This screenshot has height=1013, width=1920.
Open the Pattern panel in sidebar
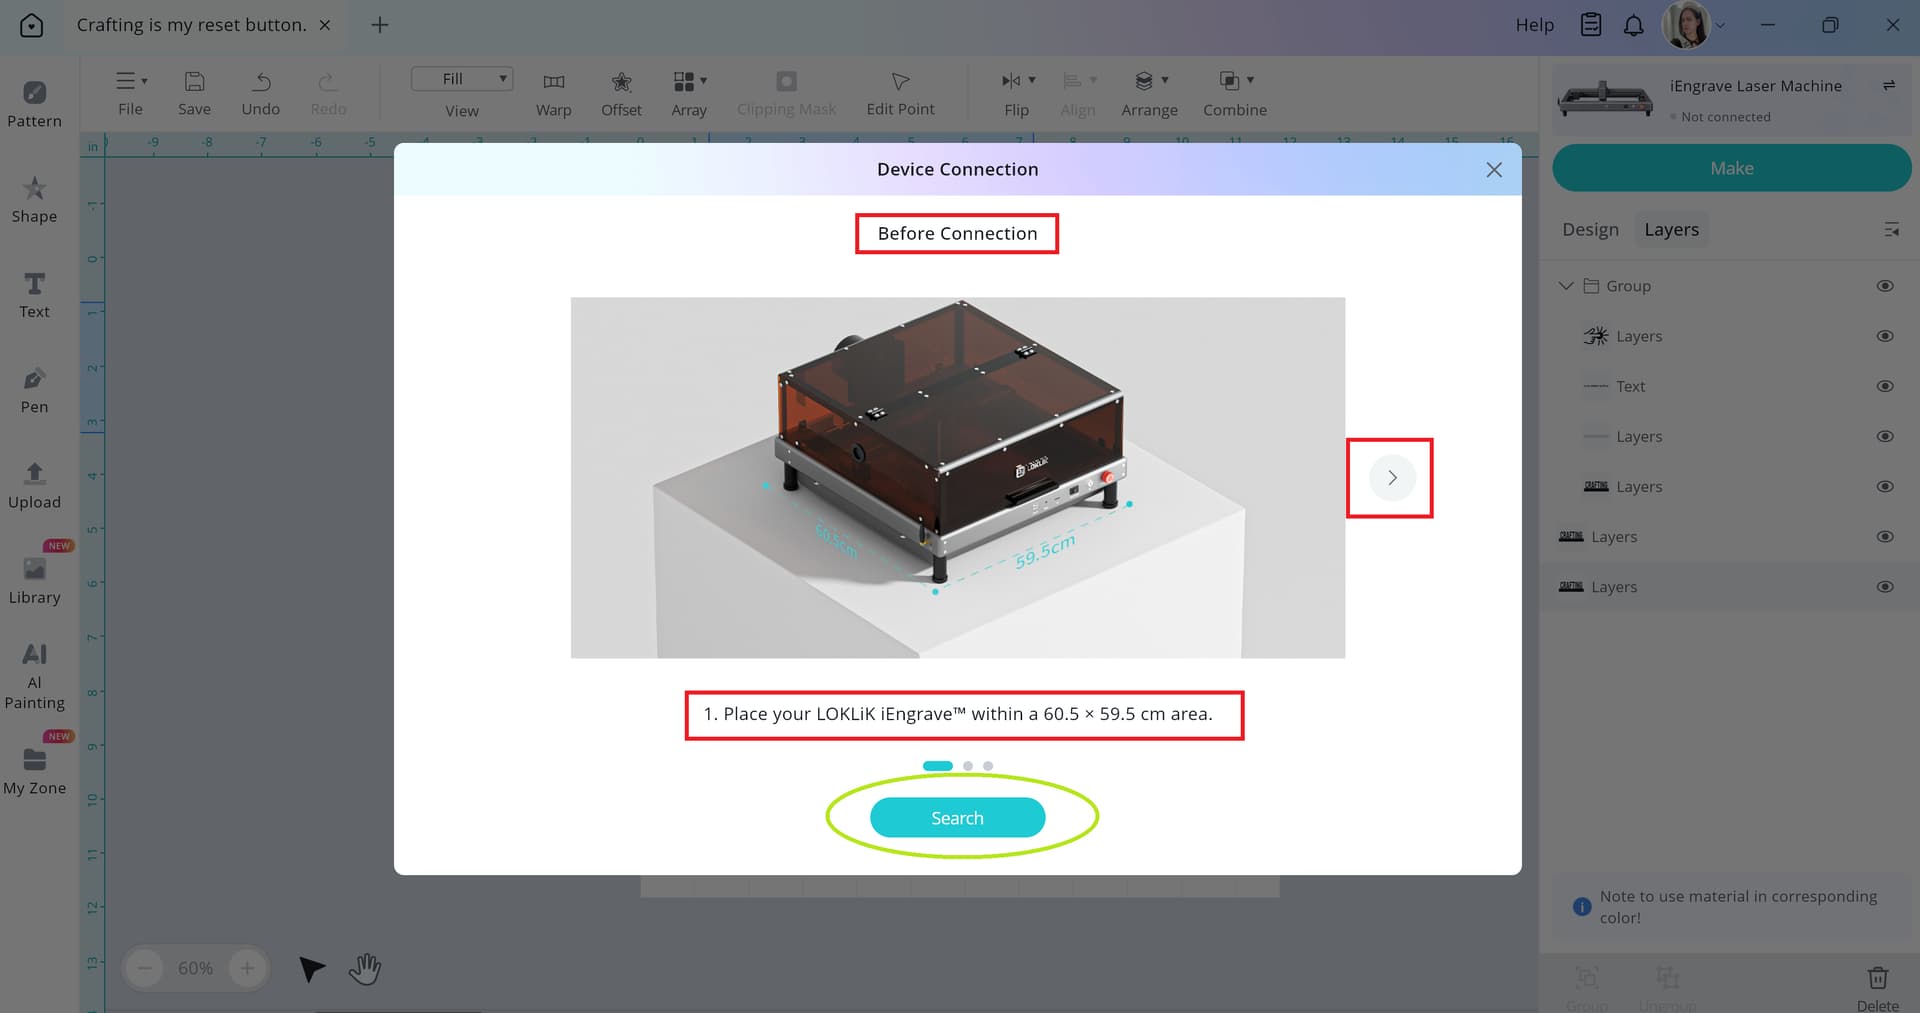point(34,104)
